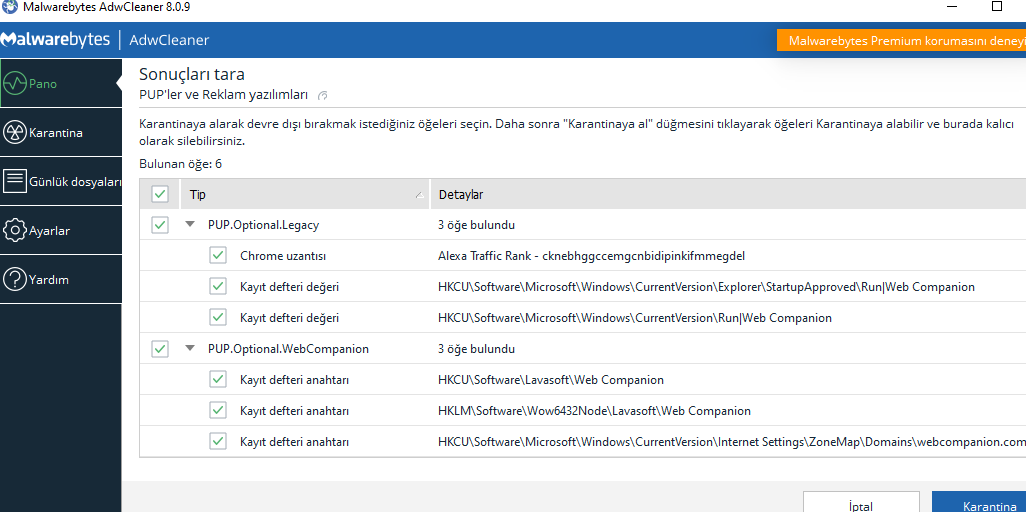Click the Karantina biohazard icon

pyautogui.click(x=15, y=132)
